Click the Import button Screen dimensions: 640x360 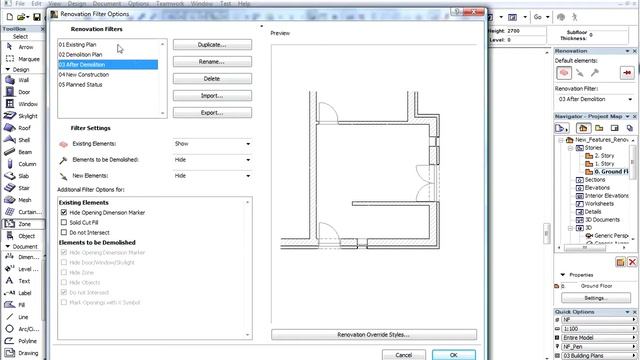[212, 96]
